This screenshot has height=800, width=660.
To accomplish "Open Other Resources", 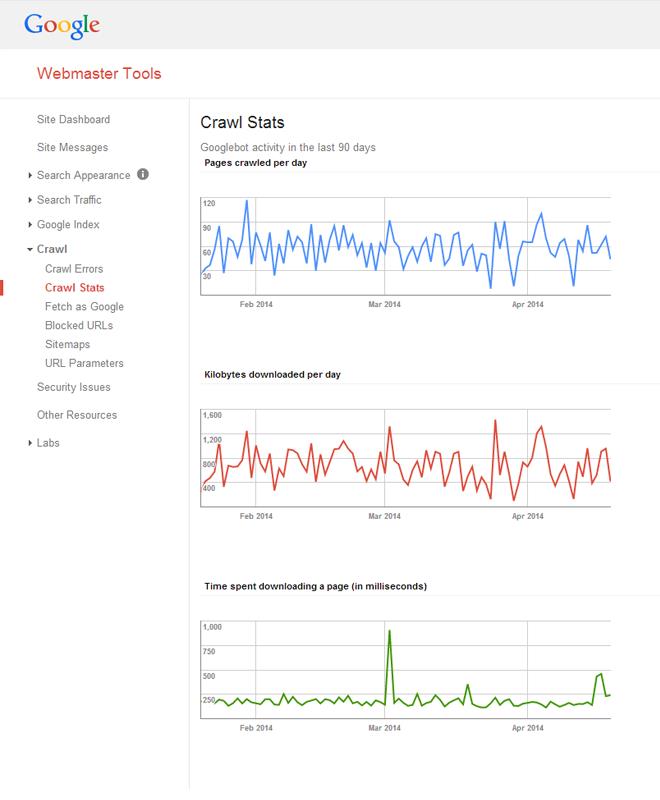I will (x=77, y=415).
